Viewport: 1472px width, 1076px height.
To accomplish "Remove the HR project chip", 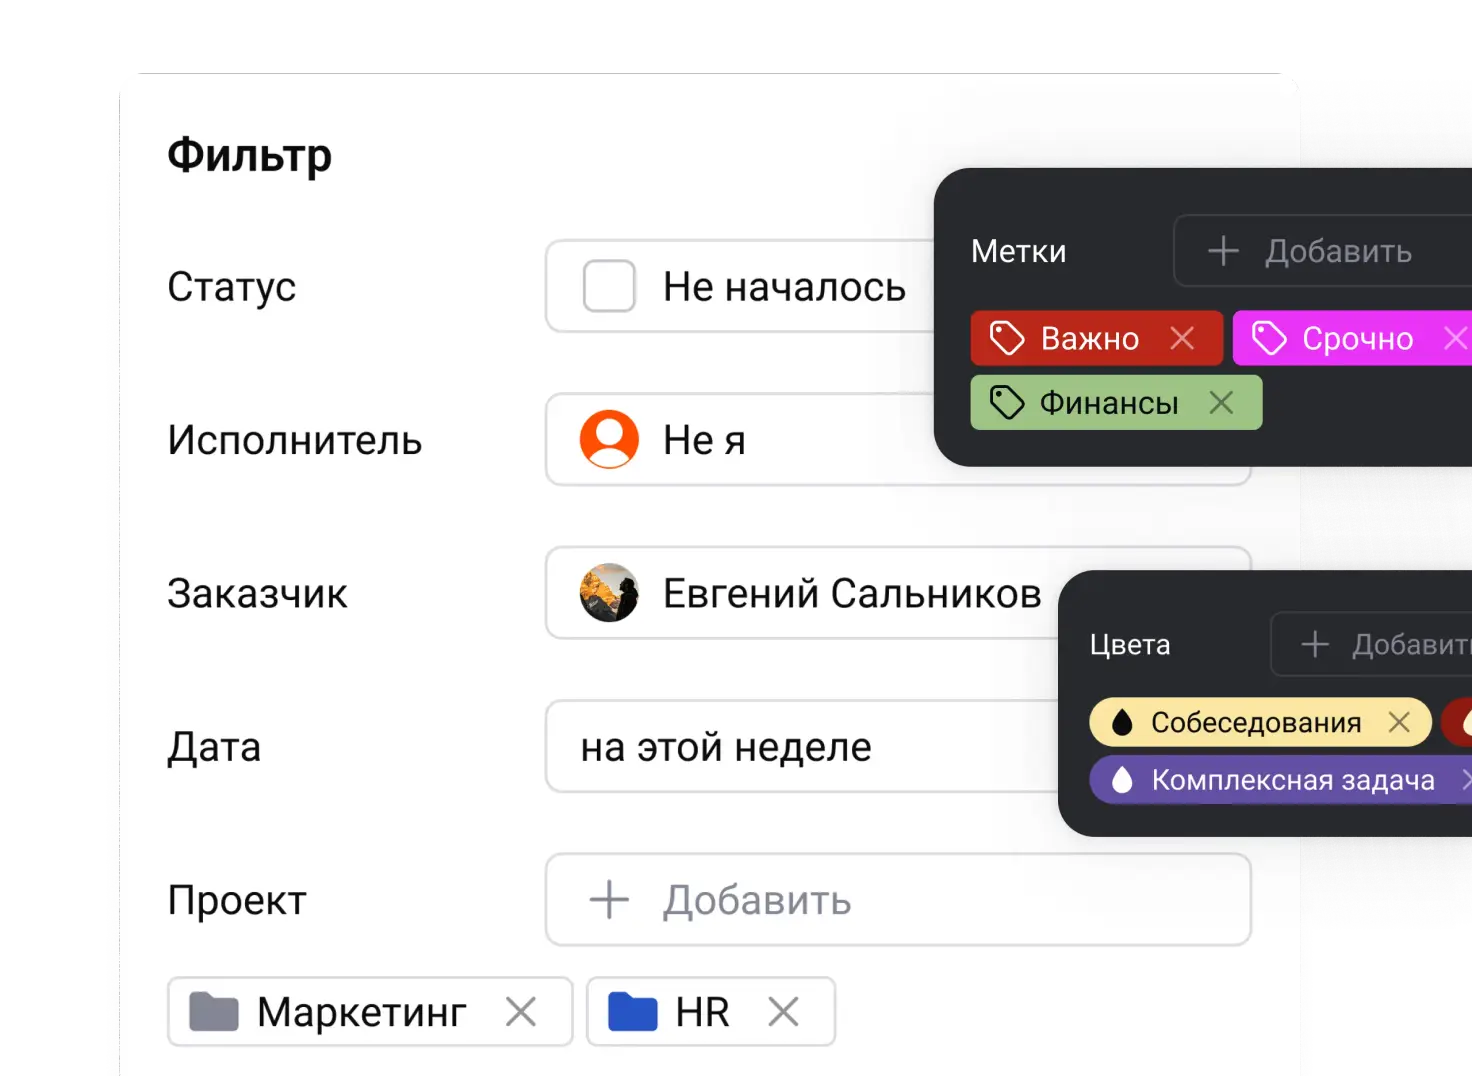I will pos(786,1011).
